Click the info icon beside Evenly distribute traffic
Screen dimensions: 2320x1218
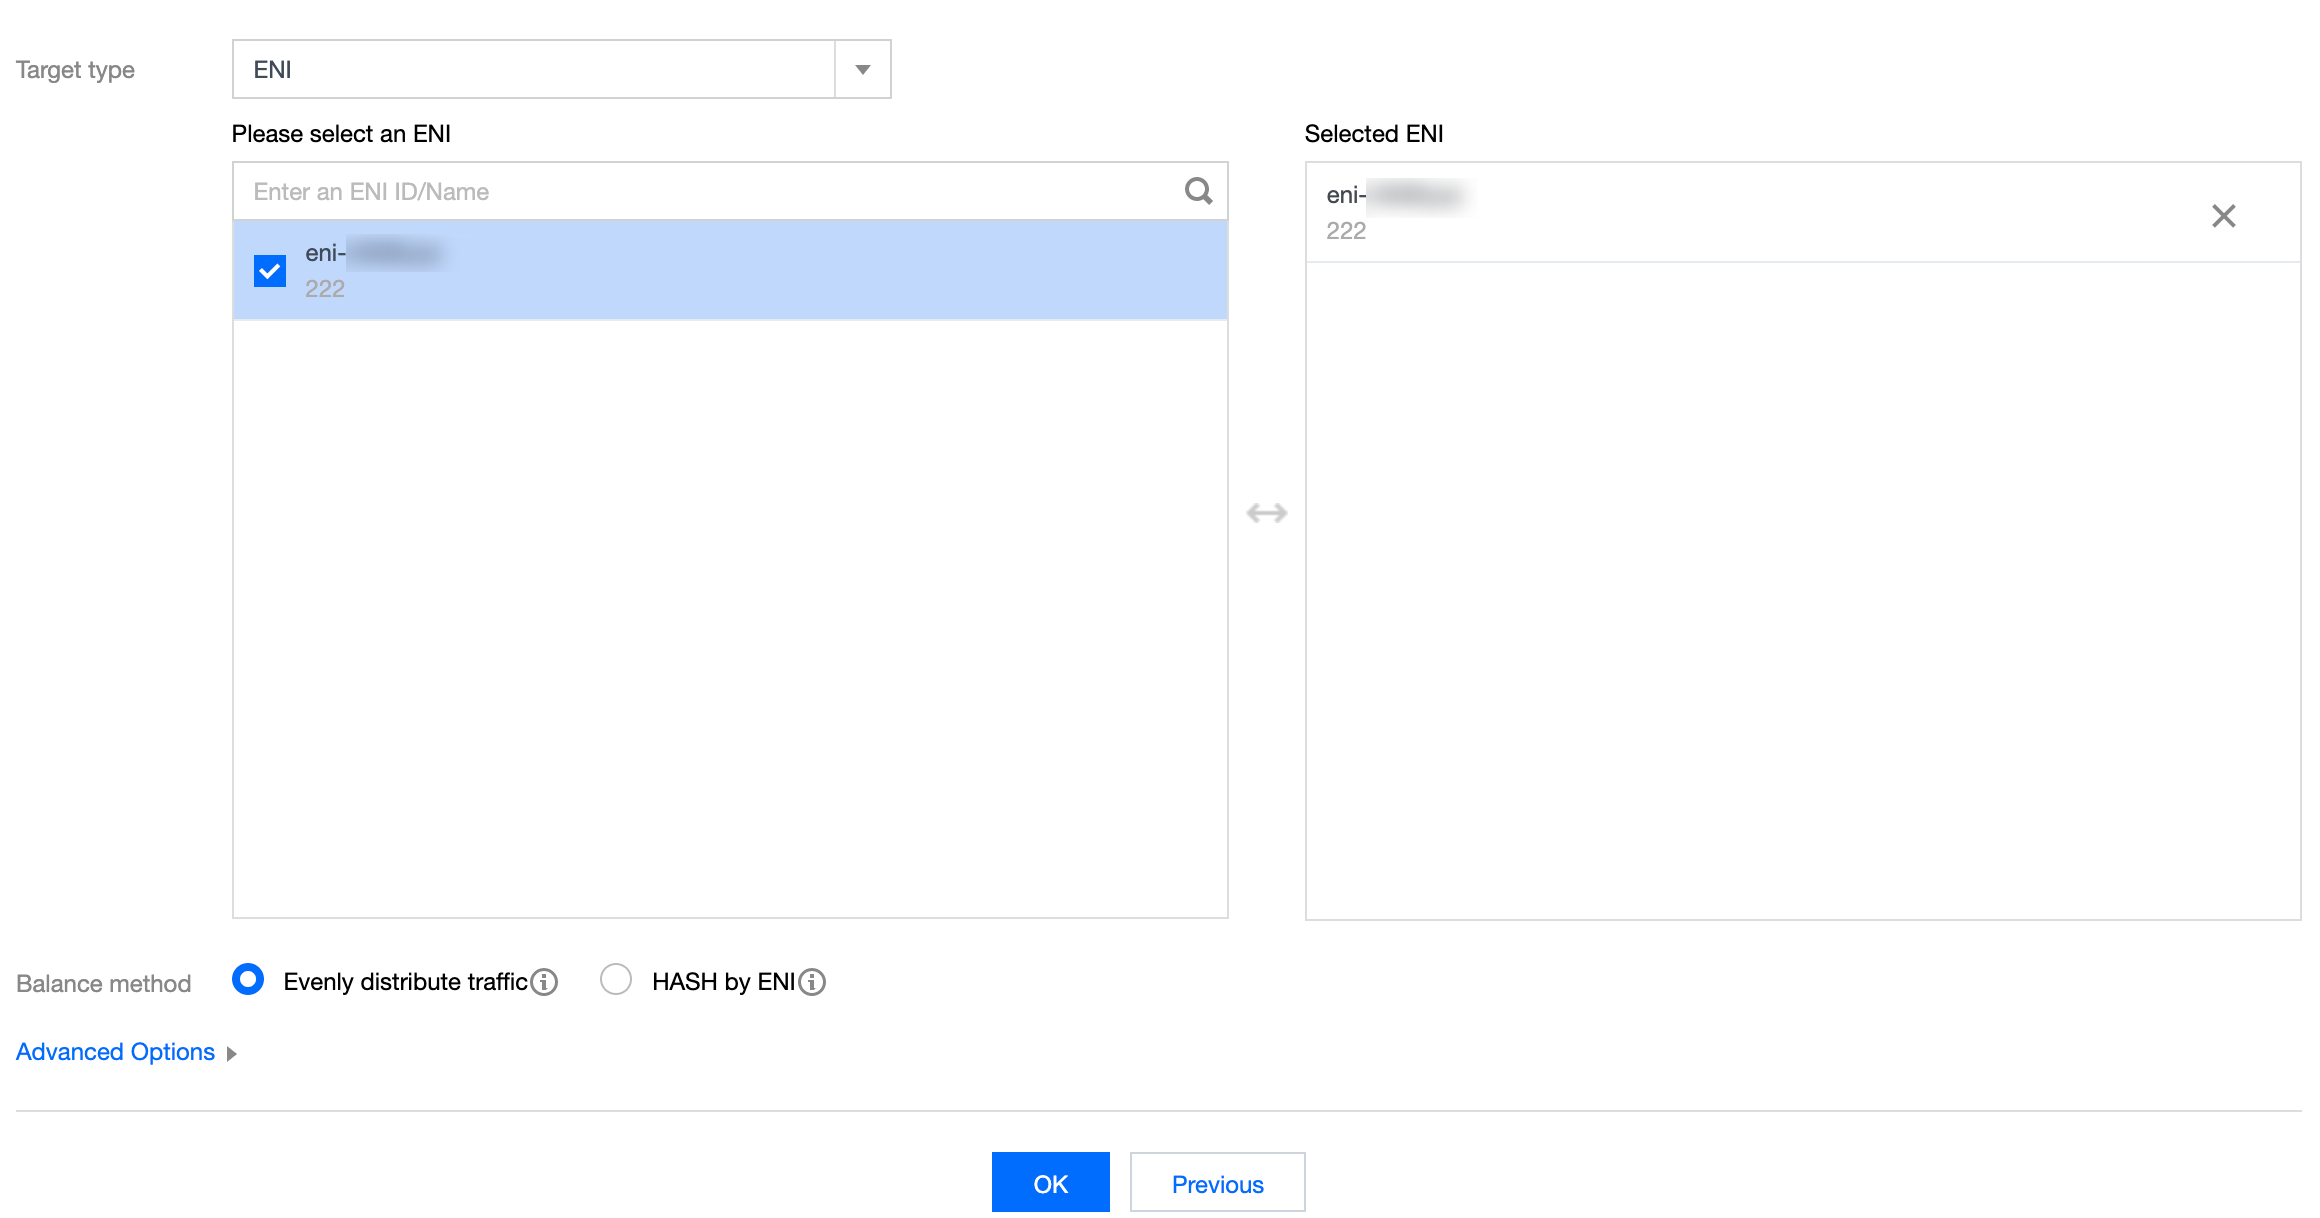tap(545, 982)
